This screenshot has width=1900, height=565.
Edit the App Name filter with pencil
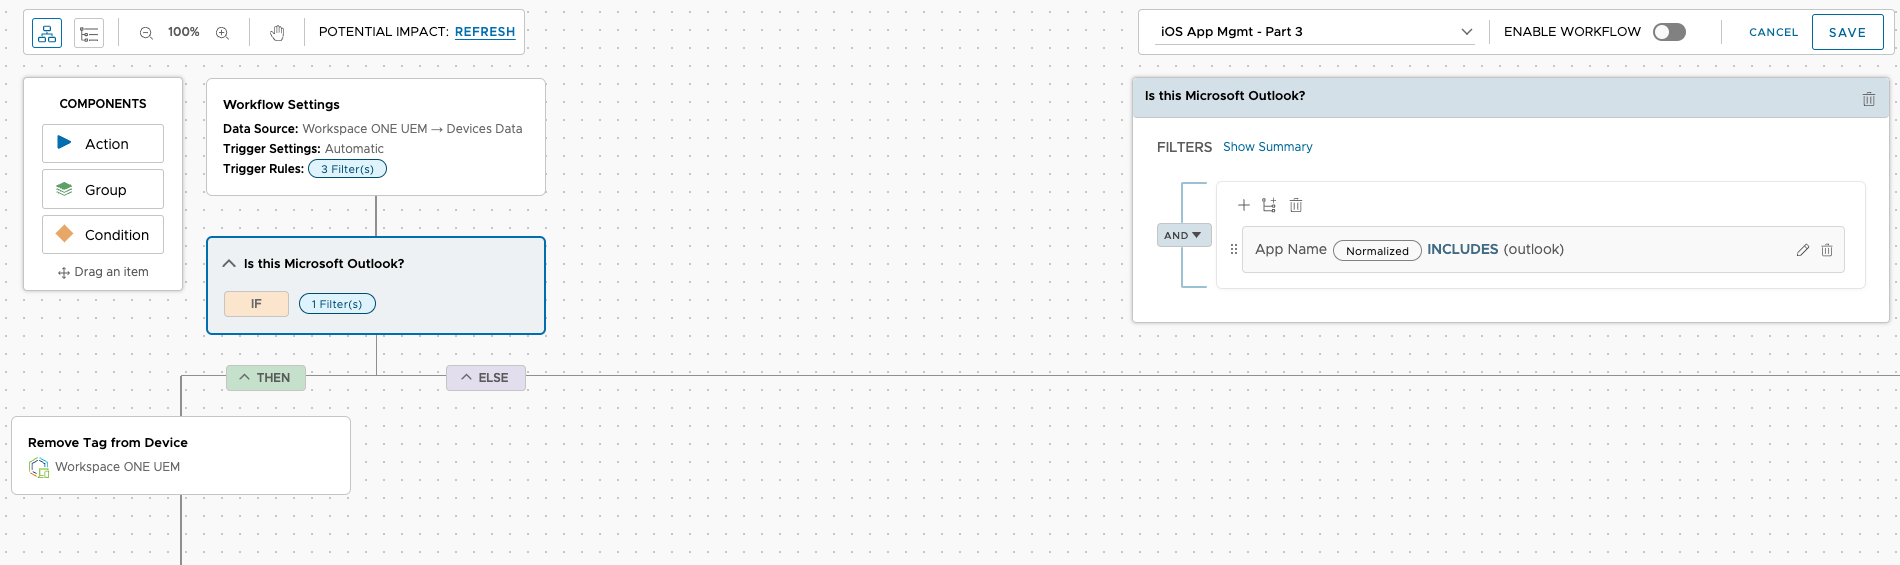(1802, 250)
